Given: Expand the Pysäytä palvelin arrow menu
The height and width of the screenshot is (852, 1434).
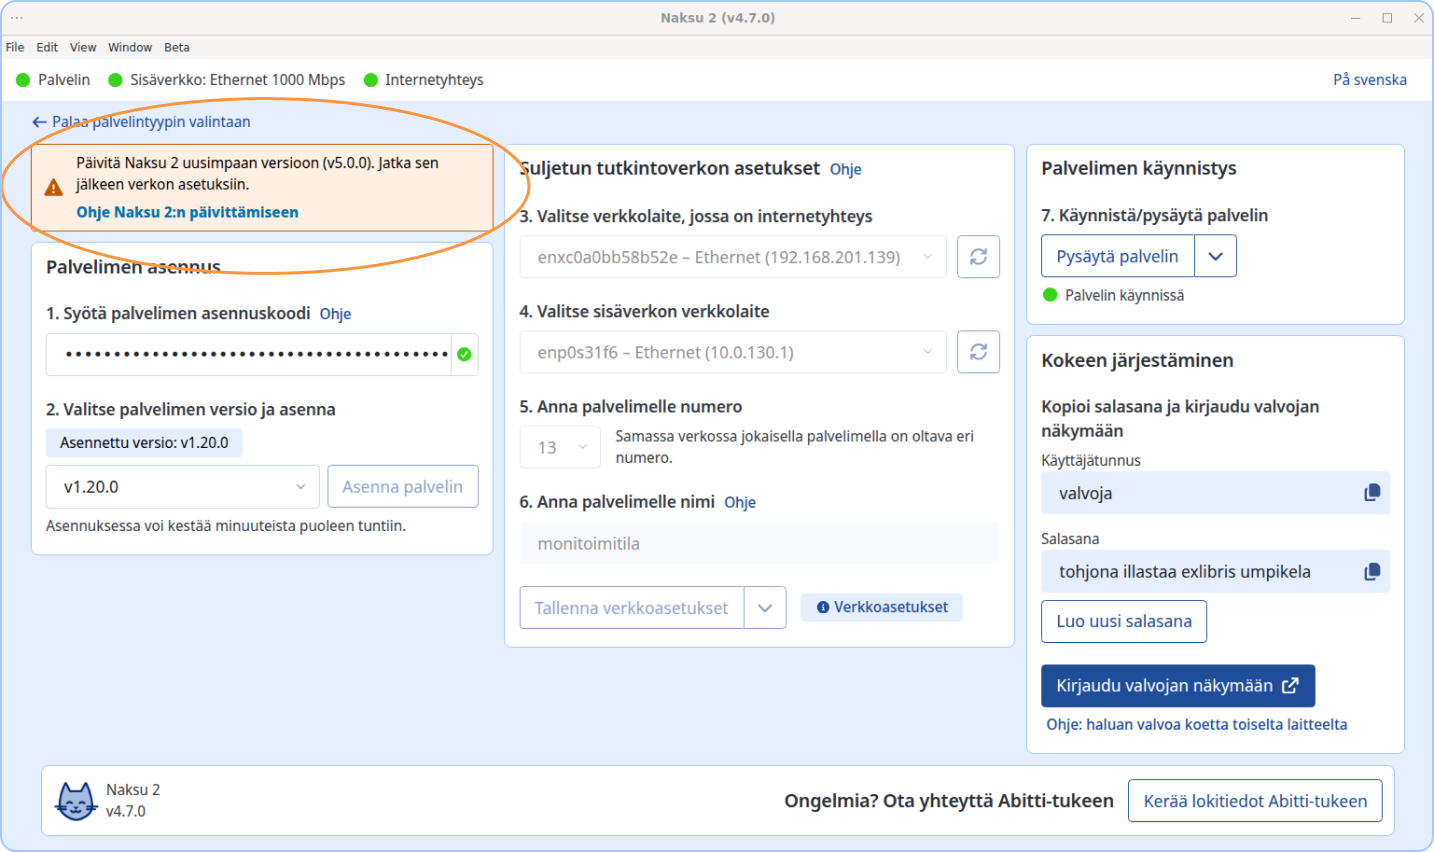Looking at the screenshot, I should 1215,256.
